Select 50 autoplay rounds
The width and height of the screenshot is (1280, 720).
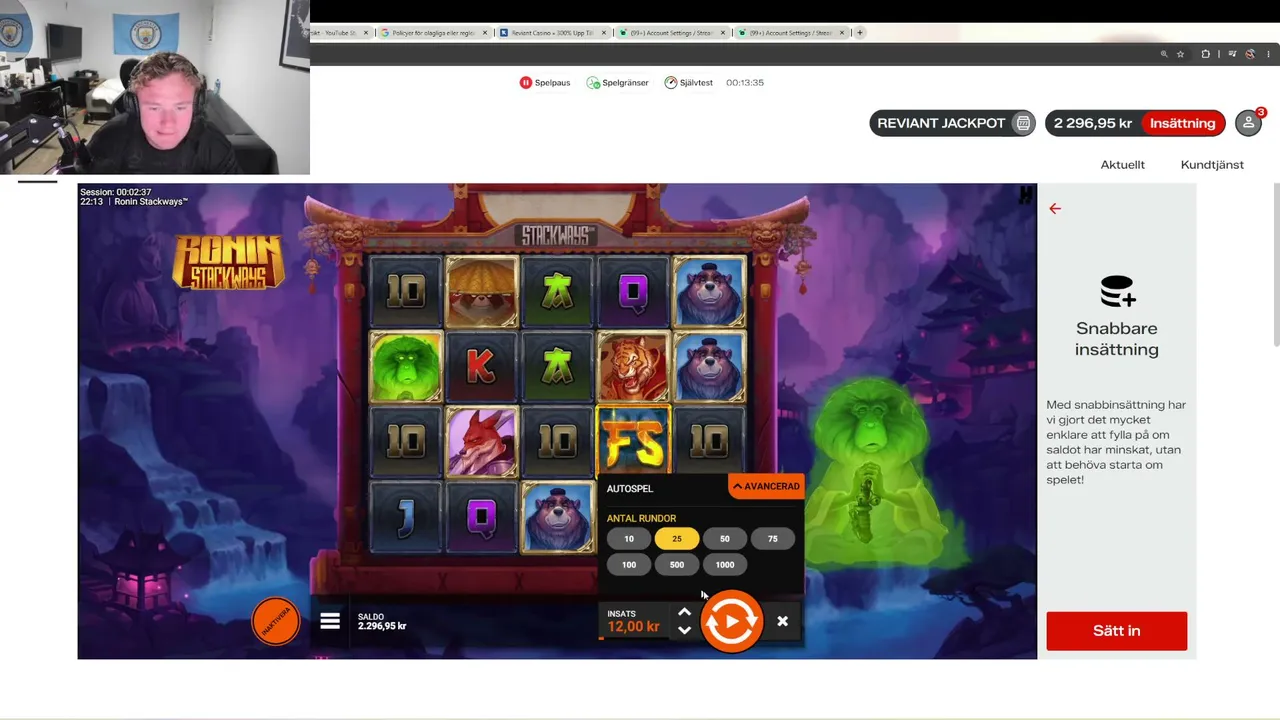pyautogui.click(x=725, y=539)
